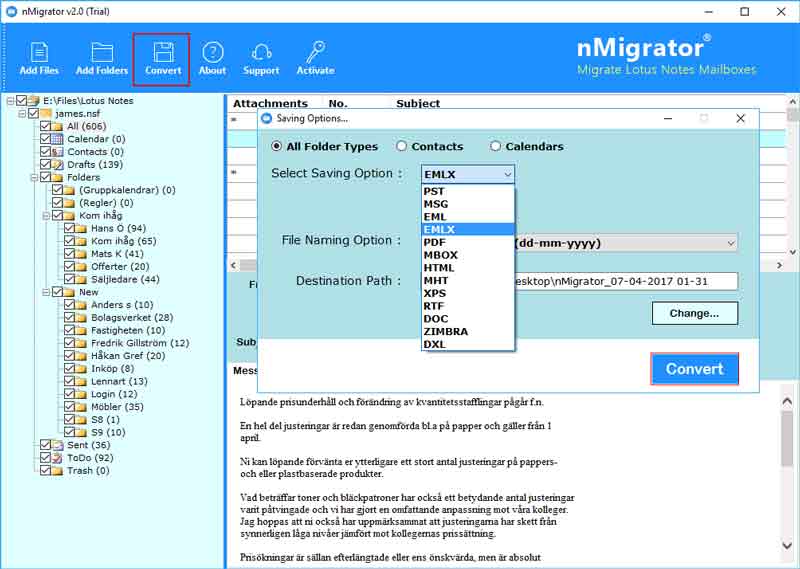
Task: Uncheck the Drafts (139) checkbox
Action: pos(45,164)
